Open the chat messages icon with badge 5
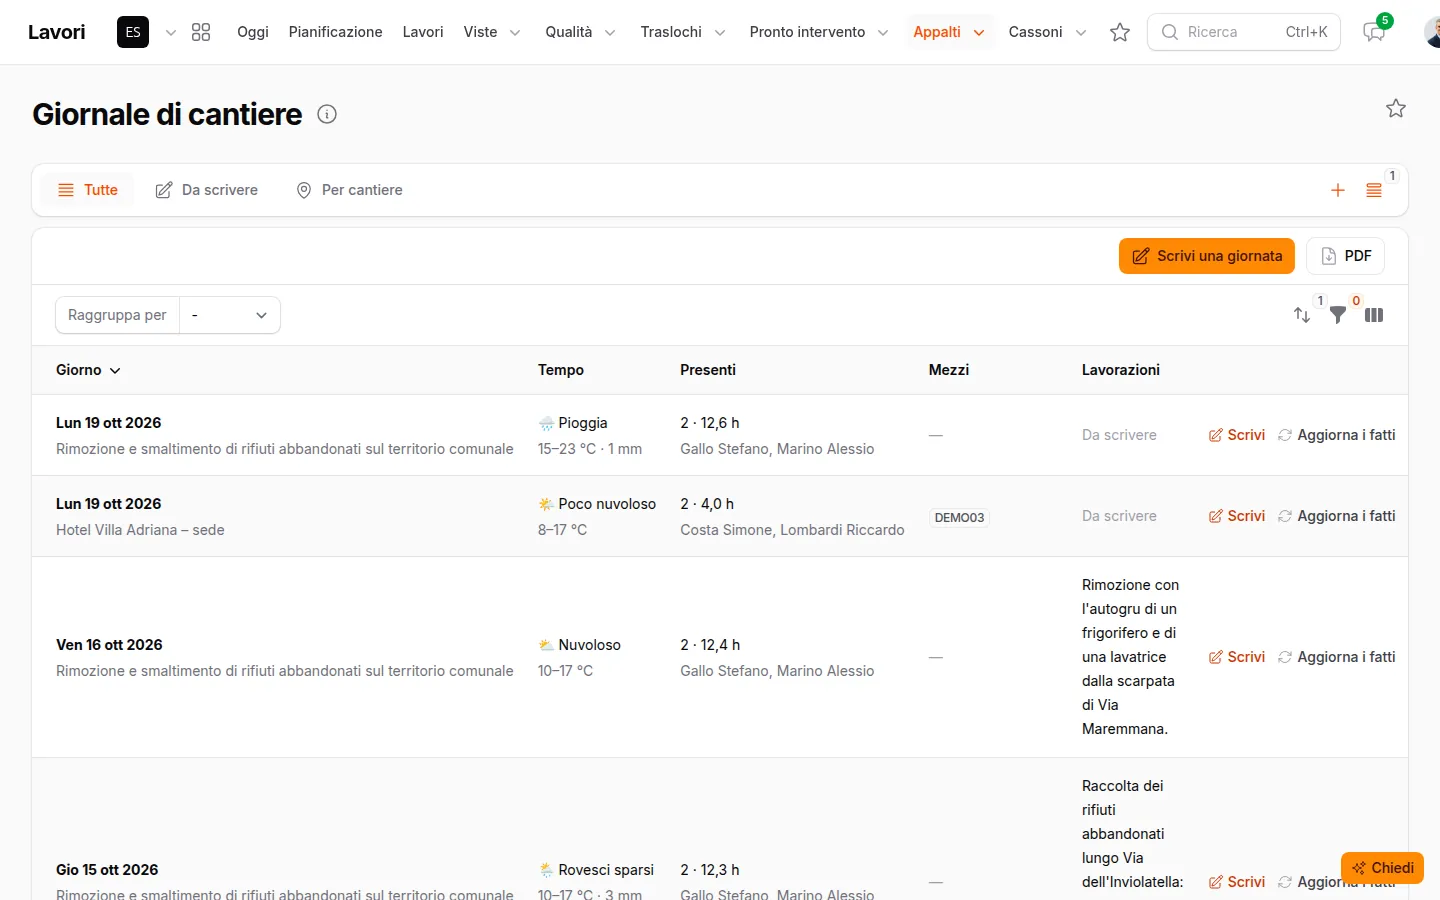This screenshot has height=900, width=1440. (1374, 32)
